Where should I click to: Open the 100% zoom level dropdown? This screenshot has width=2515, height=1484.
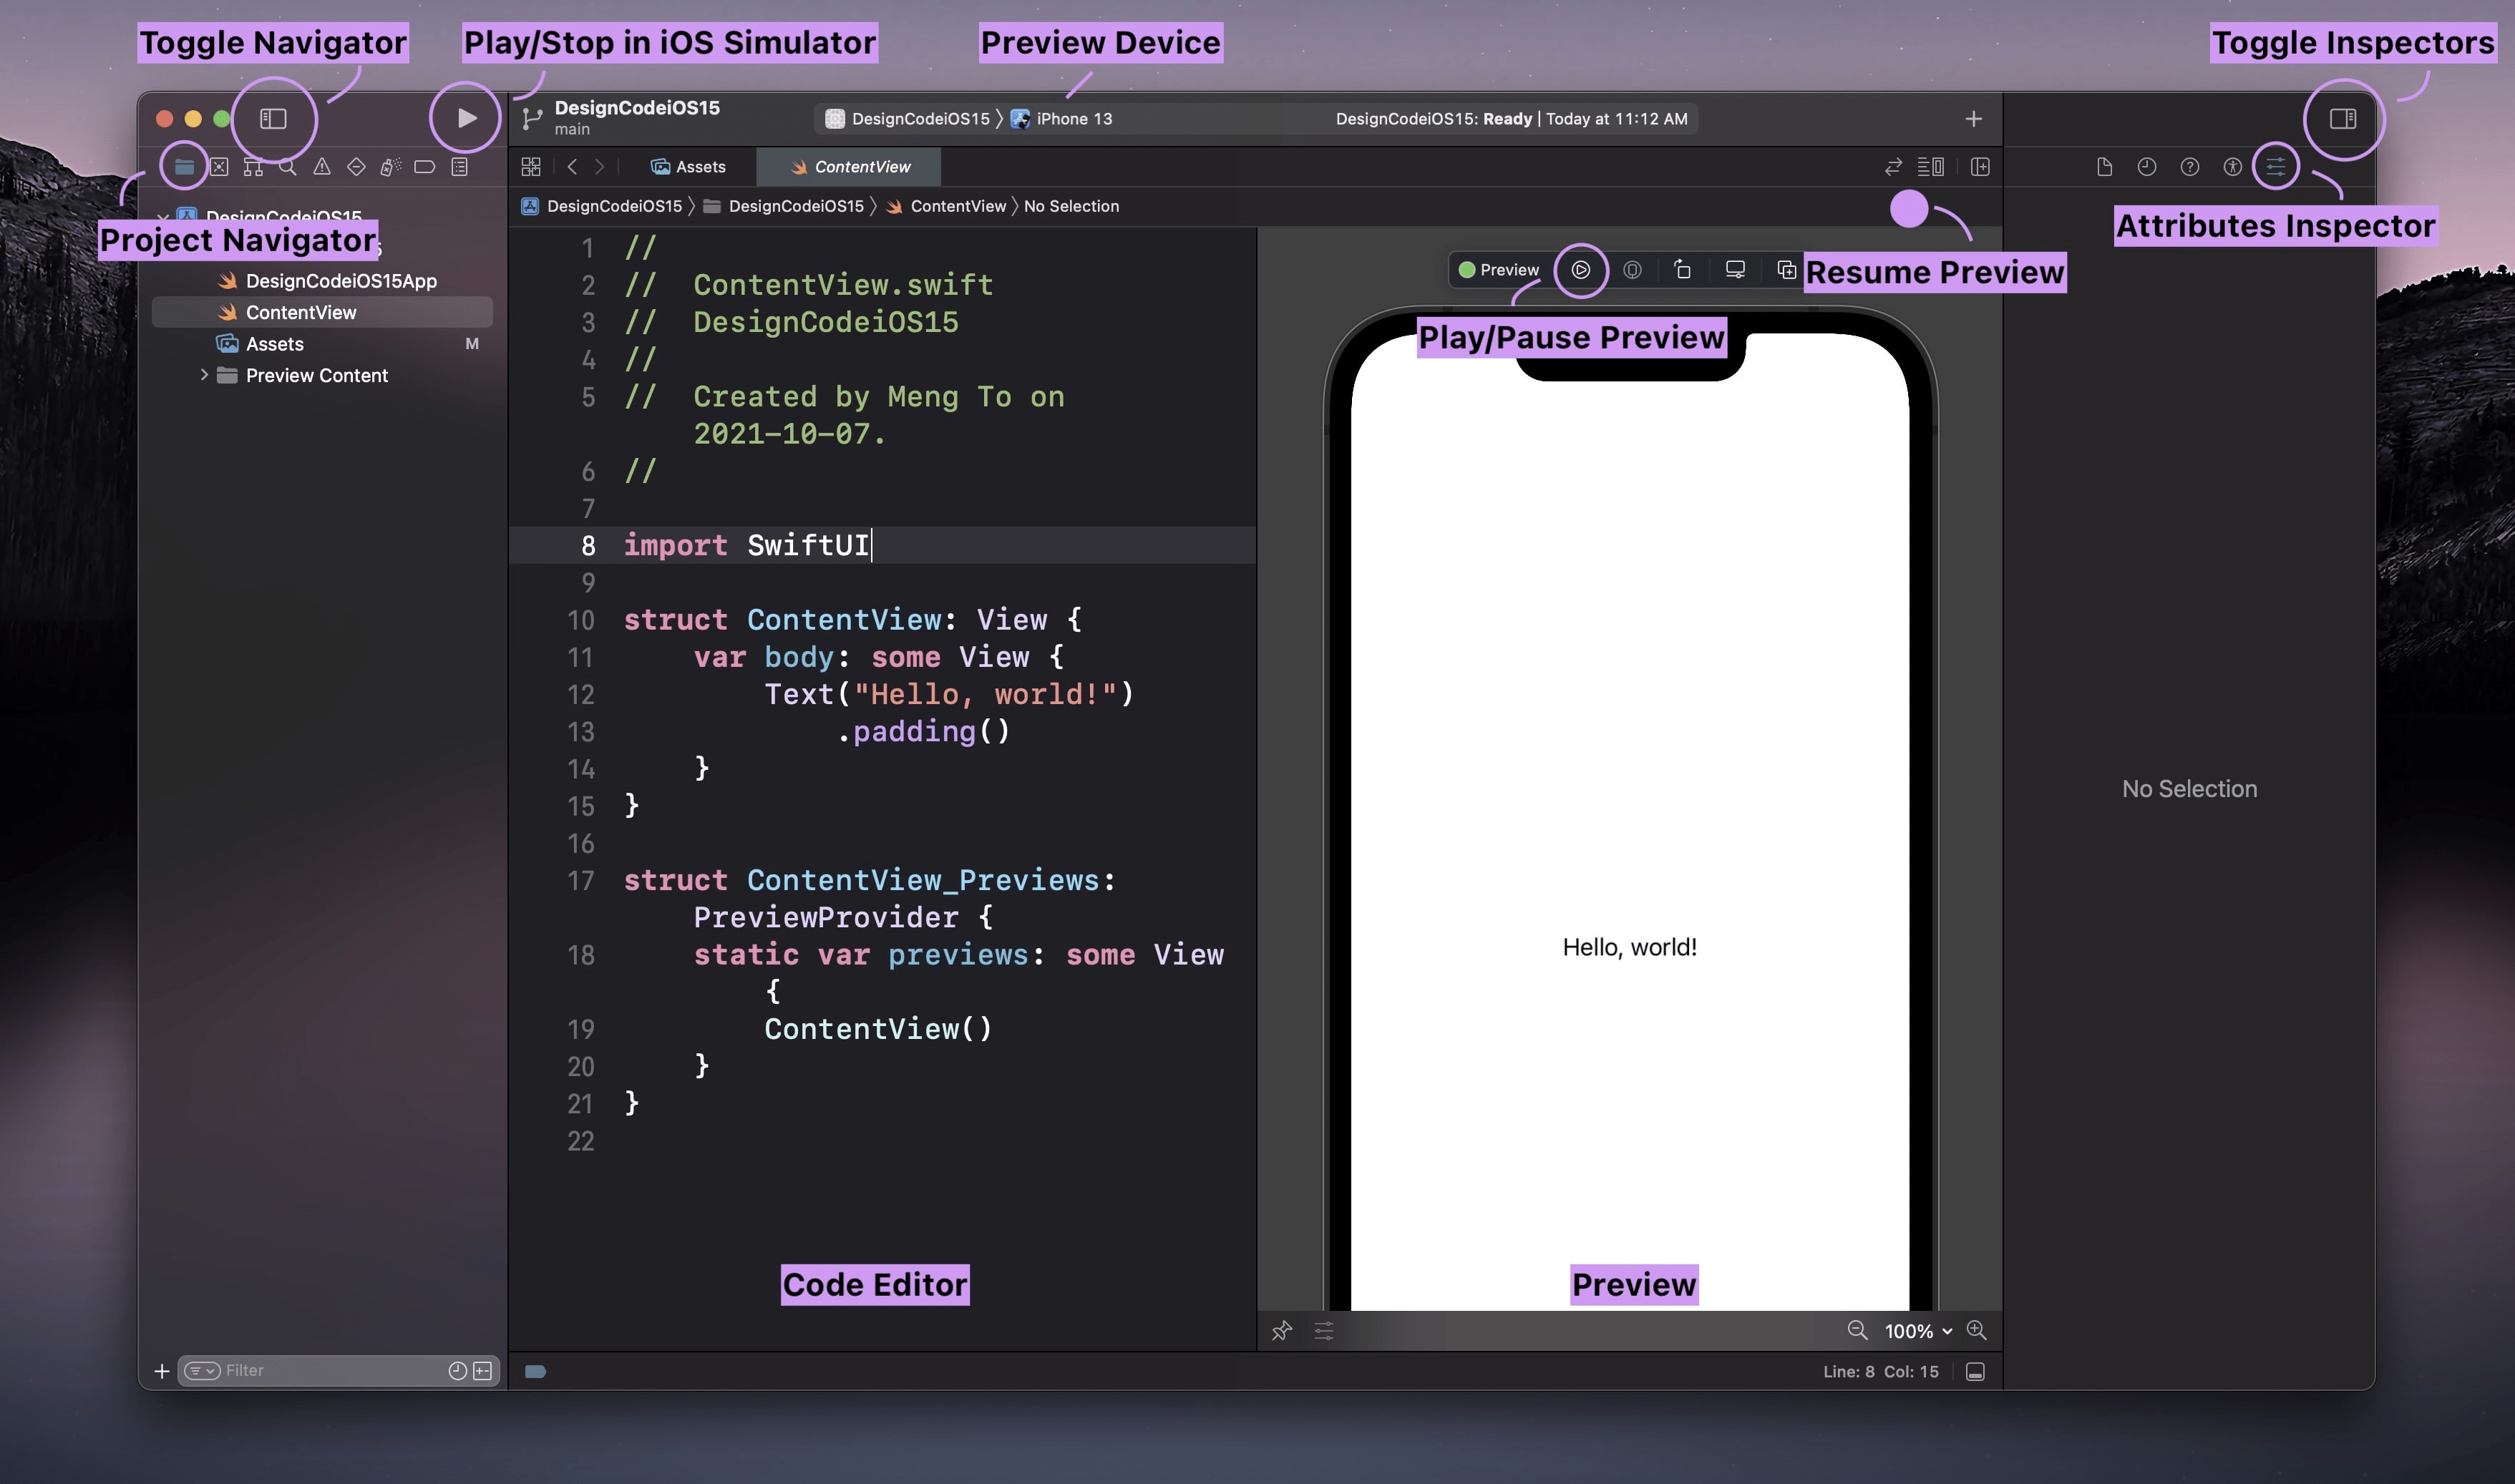click(x=1917, y=1331)
